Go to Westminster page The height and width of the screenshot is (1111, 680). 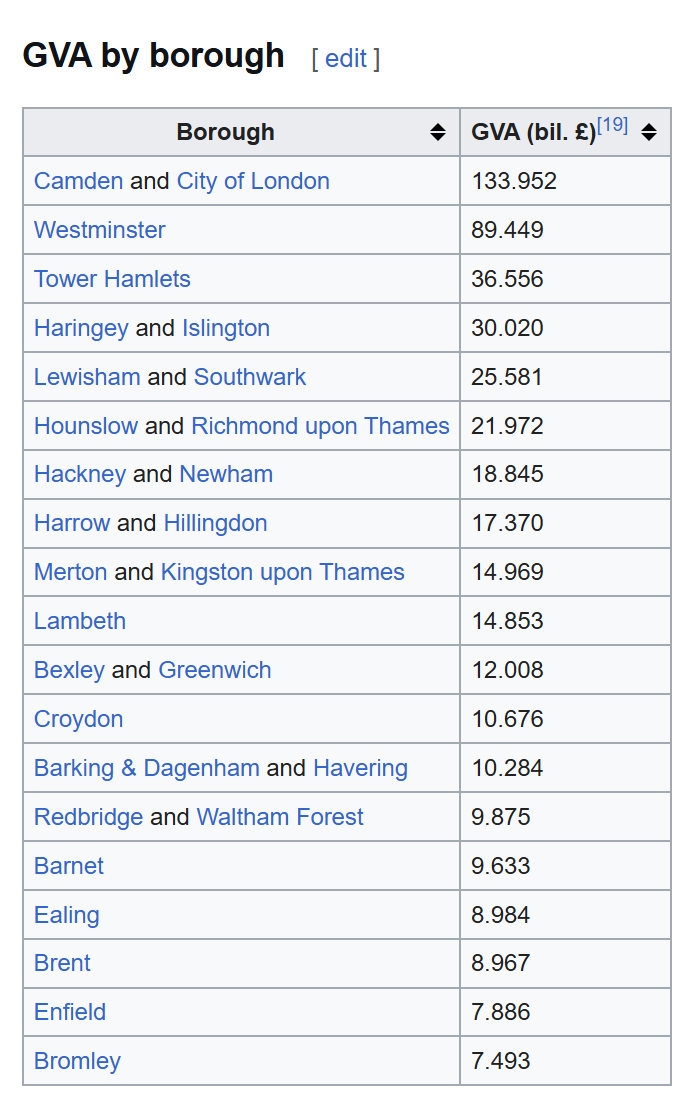pyautogui.click(x=99, y=230)
